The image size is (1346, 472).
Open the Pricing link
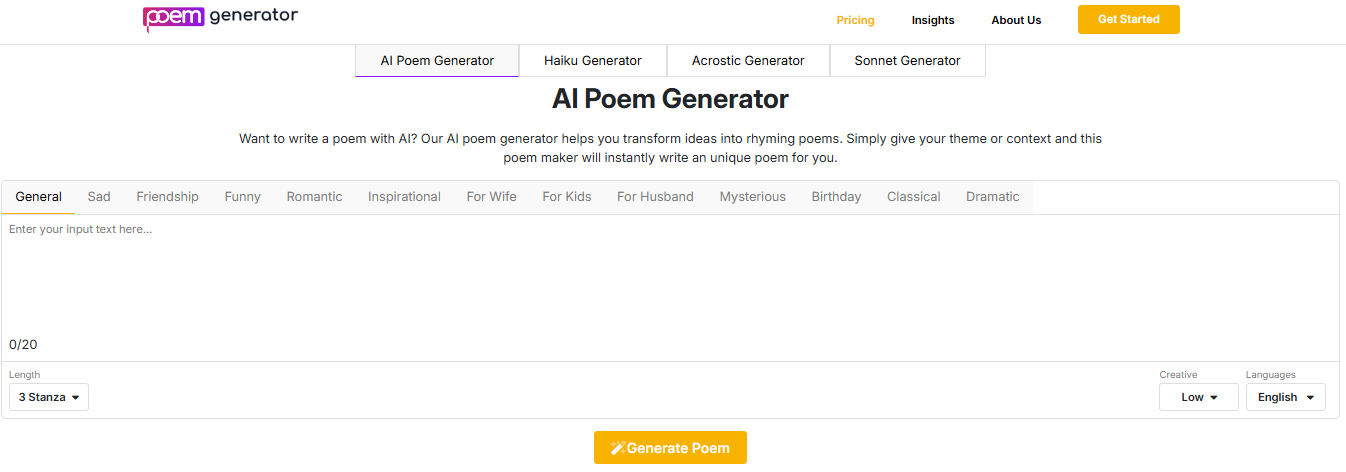[855, 20]
